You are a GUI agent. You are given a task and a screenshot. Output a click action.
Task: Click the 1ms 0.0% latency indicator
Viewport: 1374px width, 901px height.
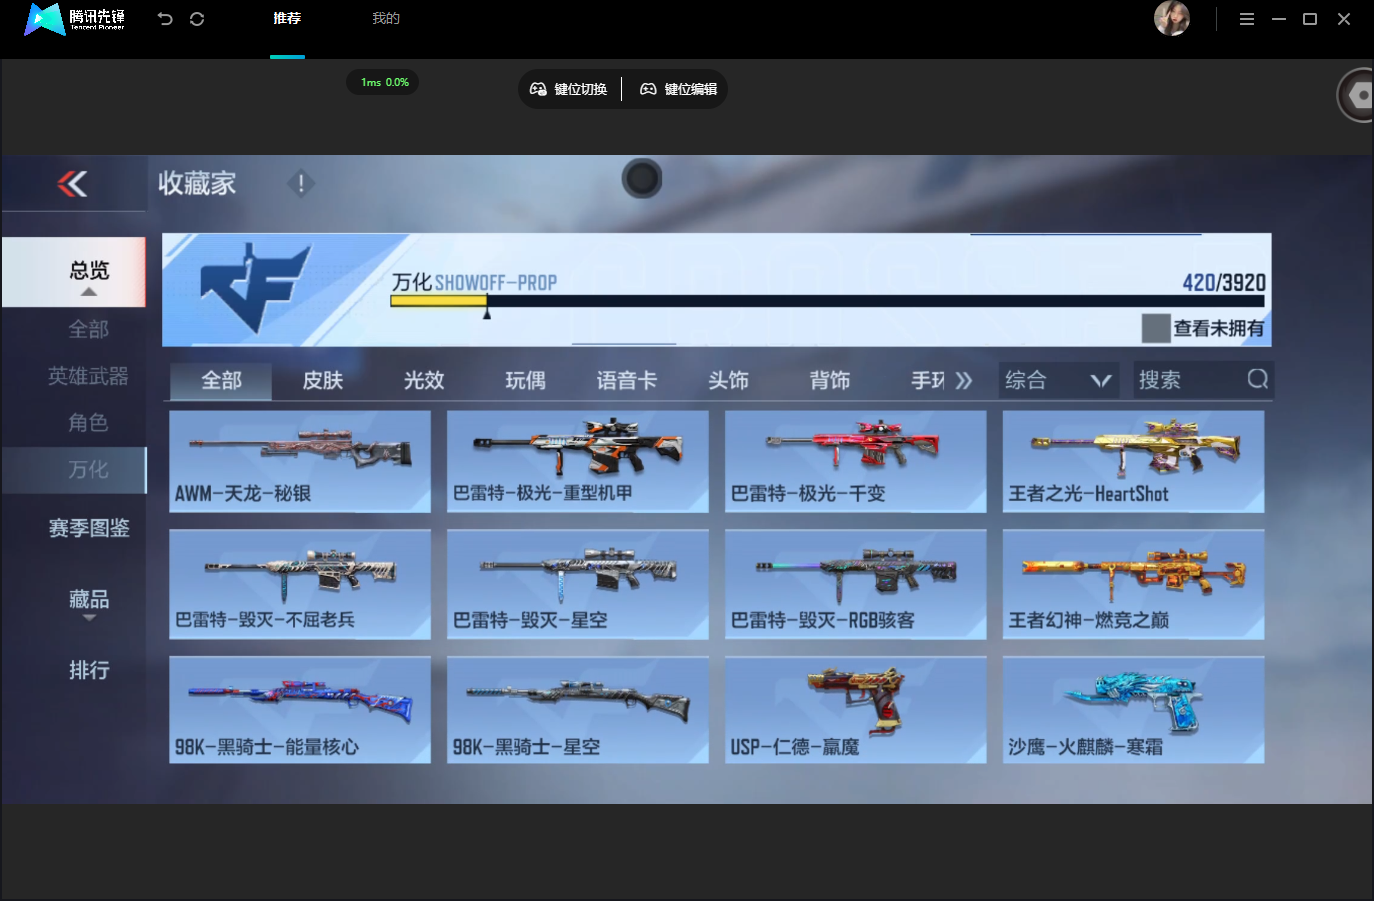384,82
